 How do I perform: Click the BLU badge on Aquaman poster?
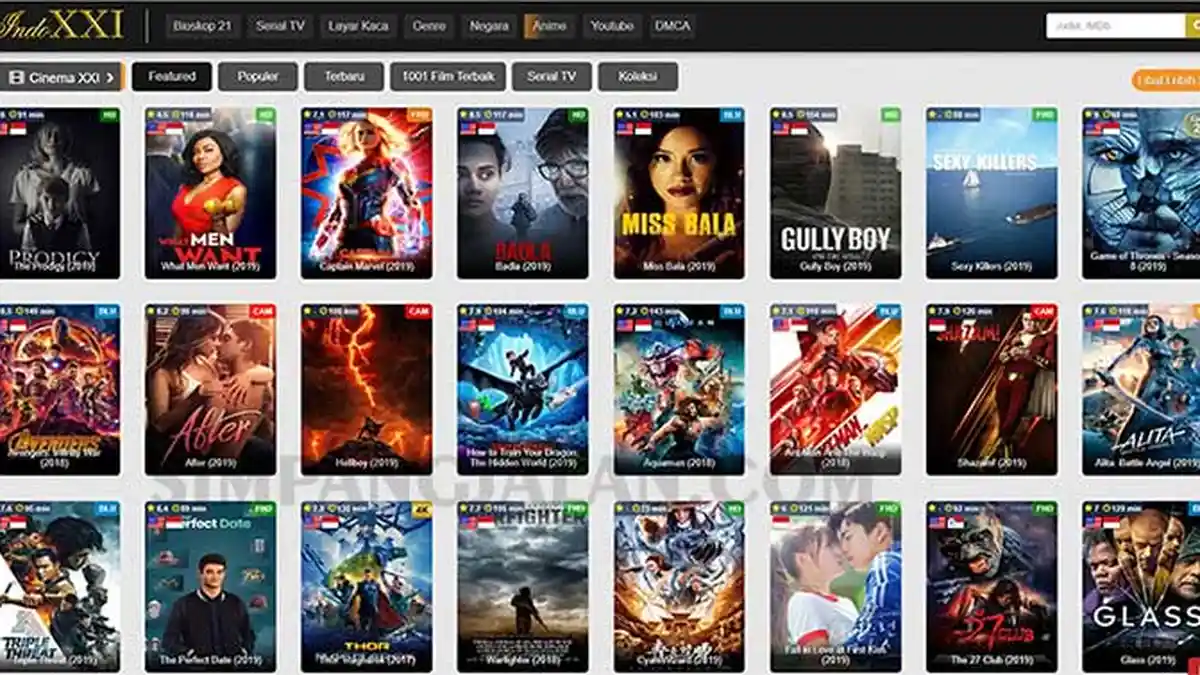click(733, 312)
